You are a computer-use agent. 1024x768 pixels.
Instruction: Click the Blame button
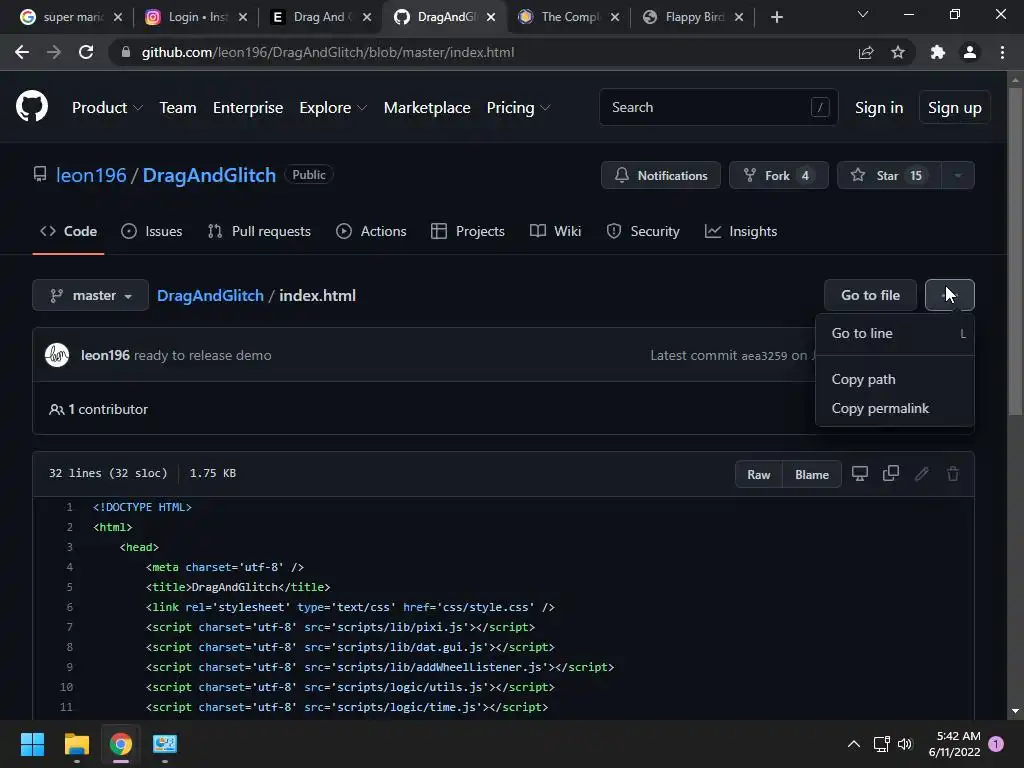[812, 475]
